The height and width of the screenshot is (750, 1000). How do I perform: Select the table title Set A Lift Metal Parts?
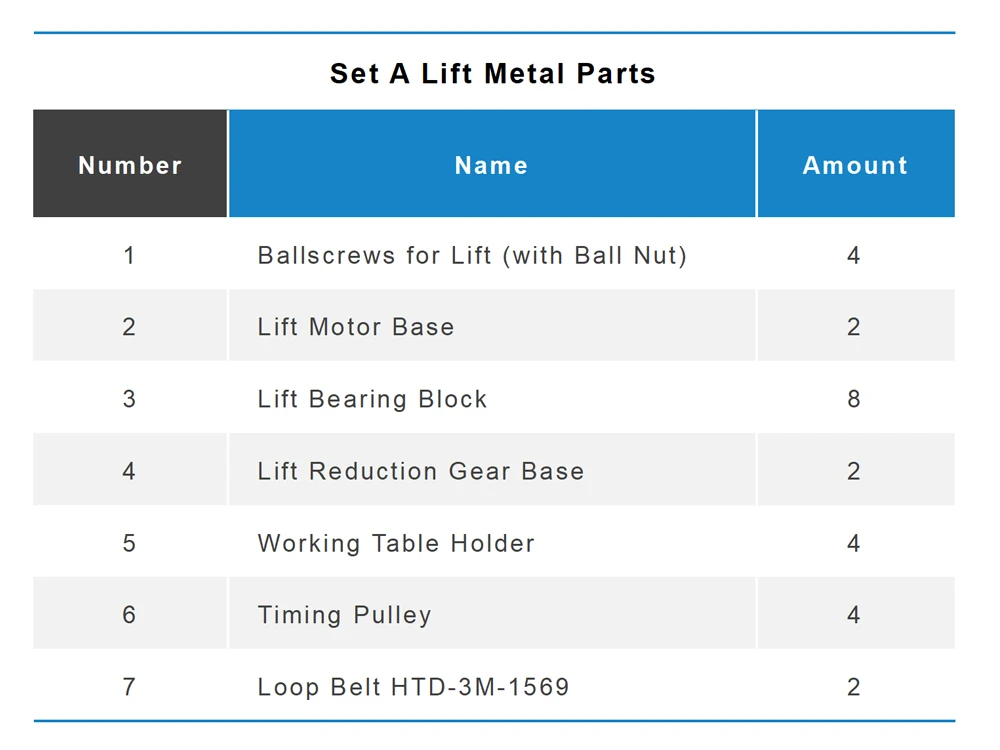(492, 73)
